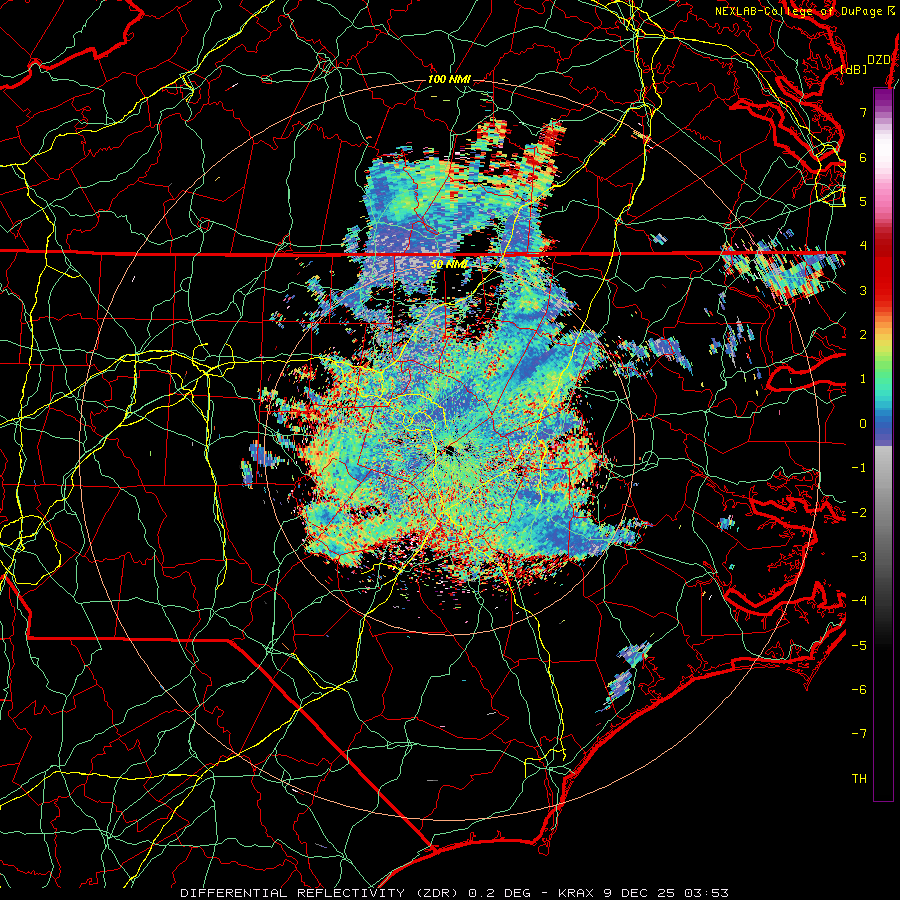The image size is (900, 900).
Task: Click the 4 value on the dB scale
Action: tap(863, 246)
